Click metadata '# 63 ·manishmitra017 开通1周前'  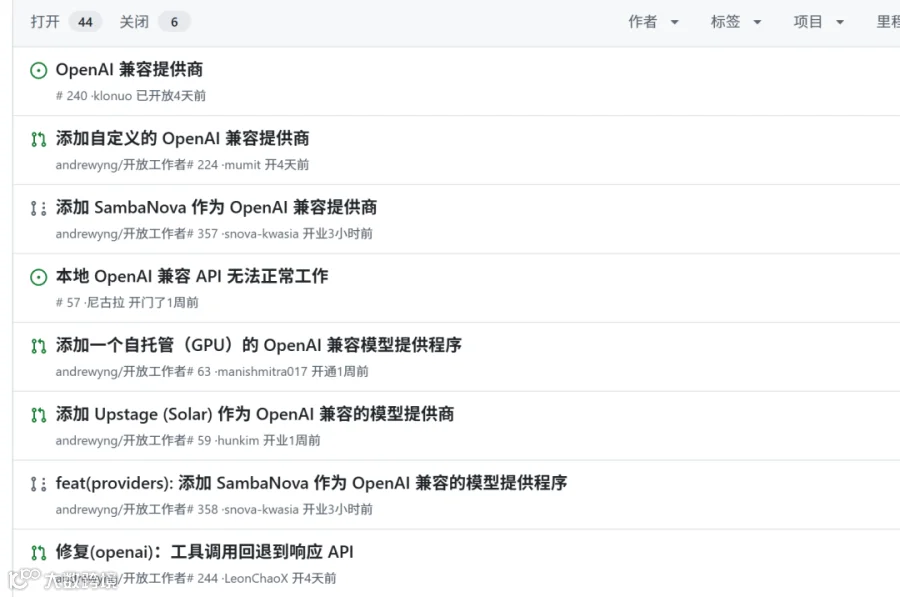[x=278, y=371]
